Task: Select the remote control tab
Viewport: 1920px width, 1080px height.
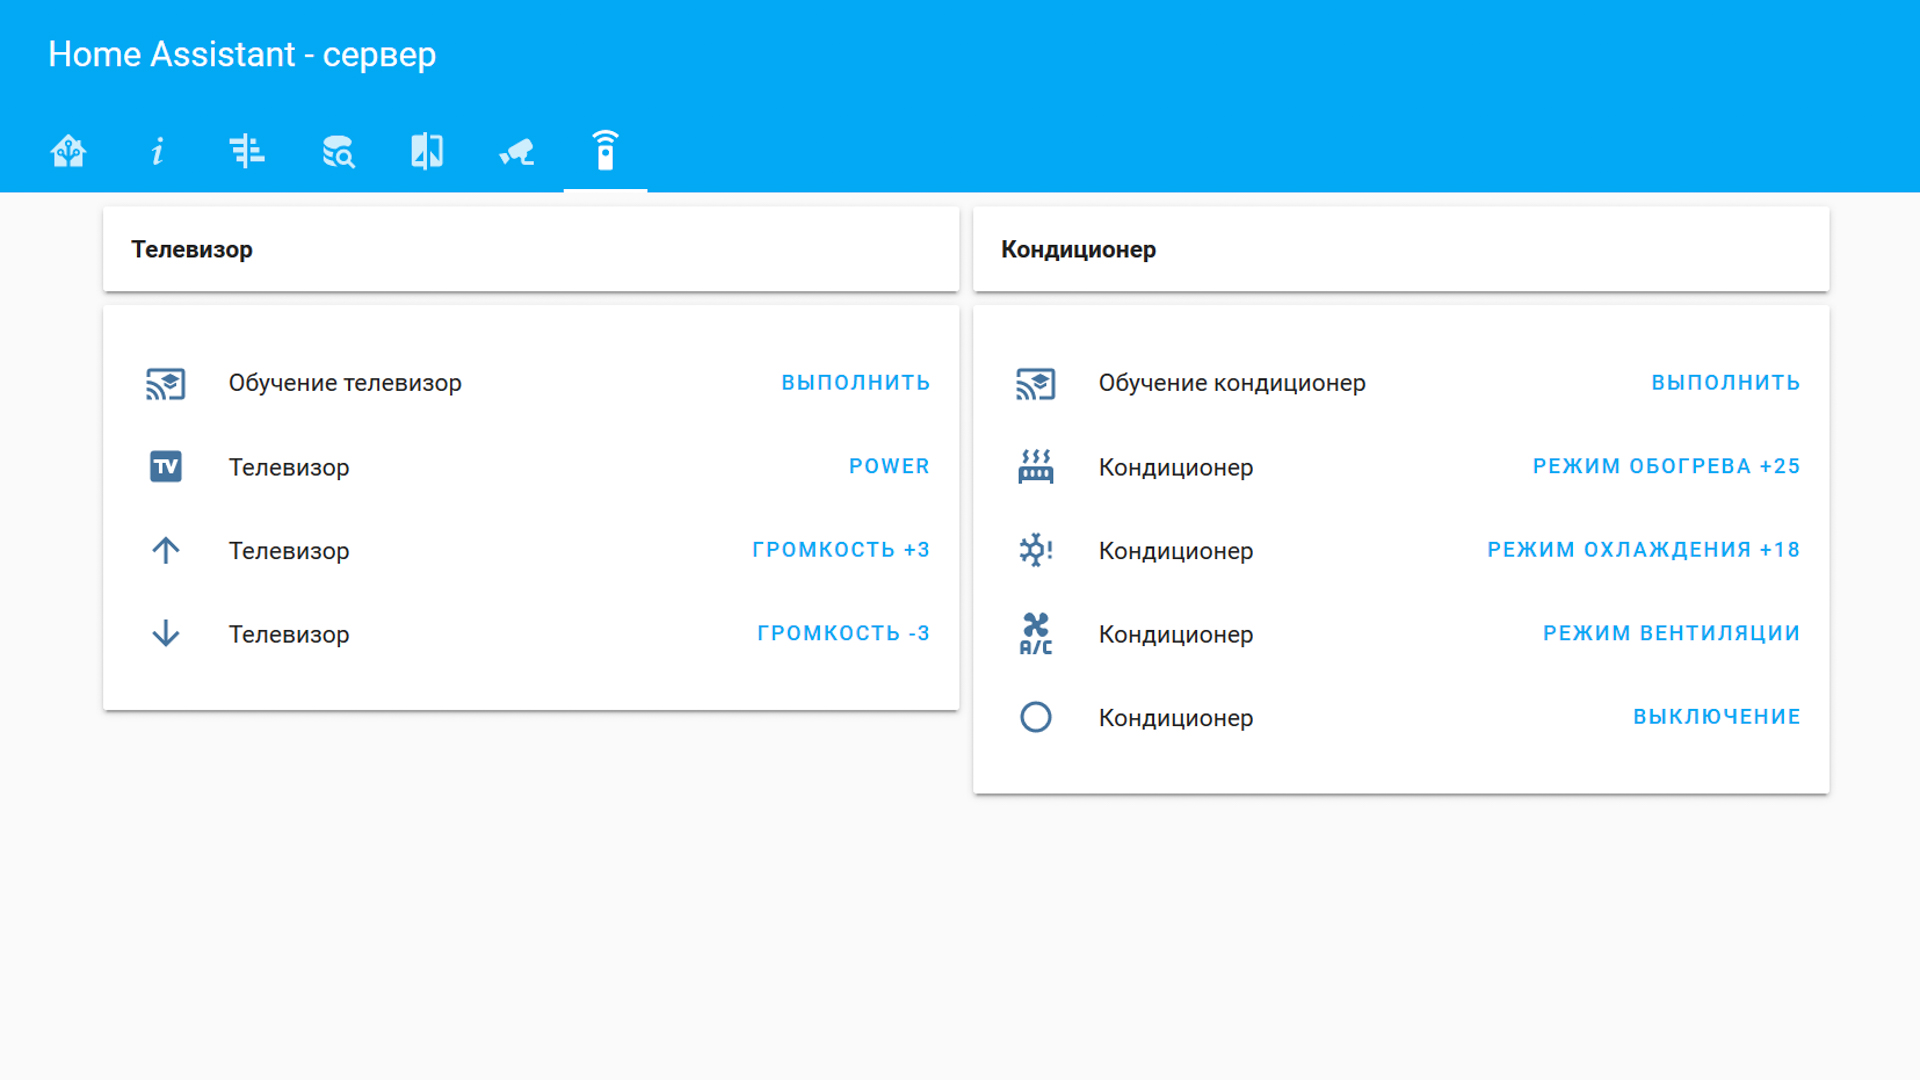Action: pos(605,150)
